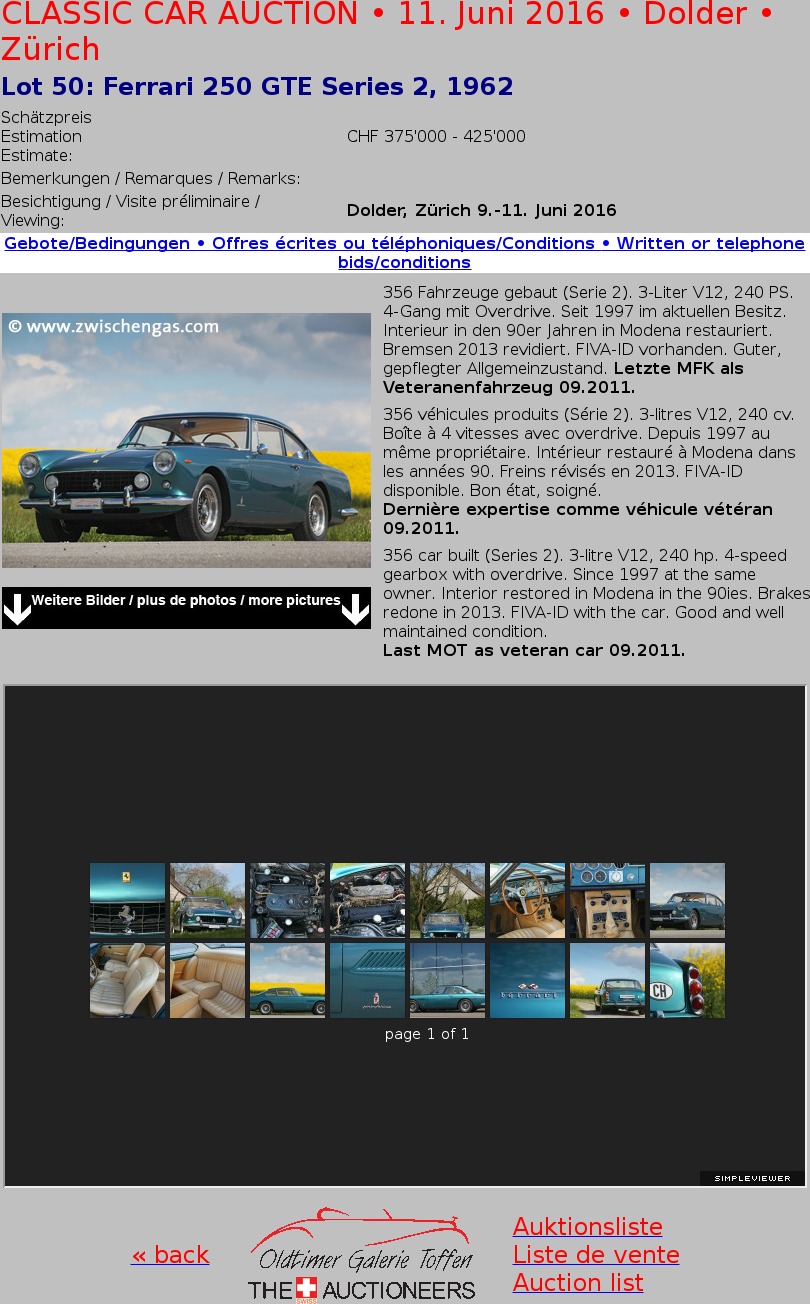Image resolution: width=810 pixels, height=1304 pixels.
Task: Click Weitere Bilder / more pictures banner
Action: click(x=186, y=608)
